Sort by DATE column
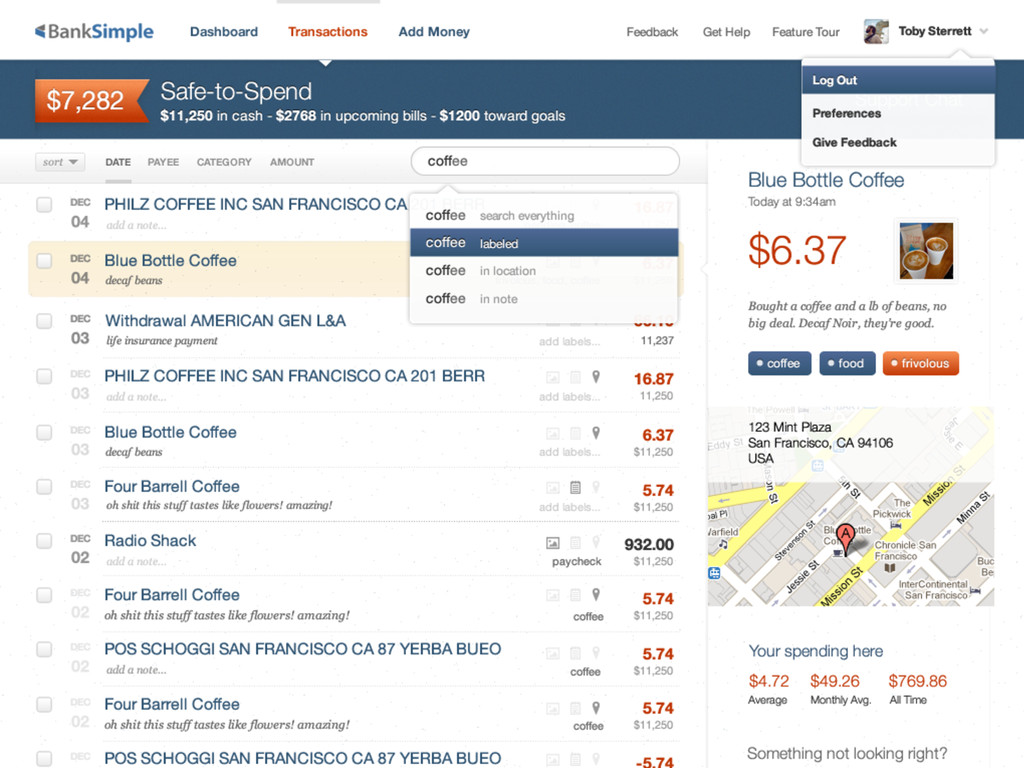Viewport: 1024px width, 768px height. [118, 162]
